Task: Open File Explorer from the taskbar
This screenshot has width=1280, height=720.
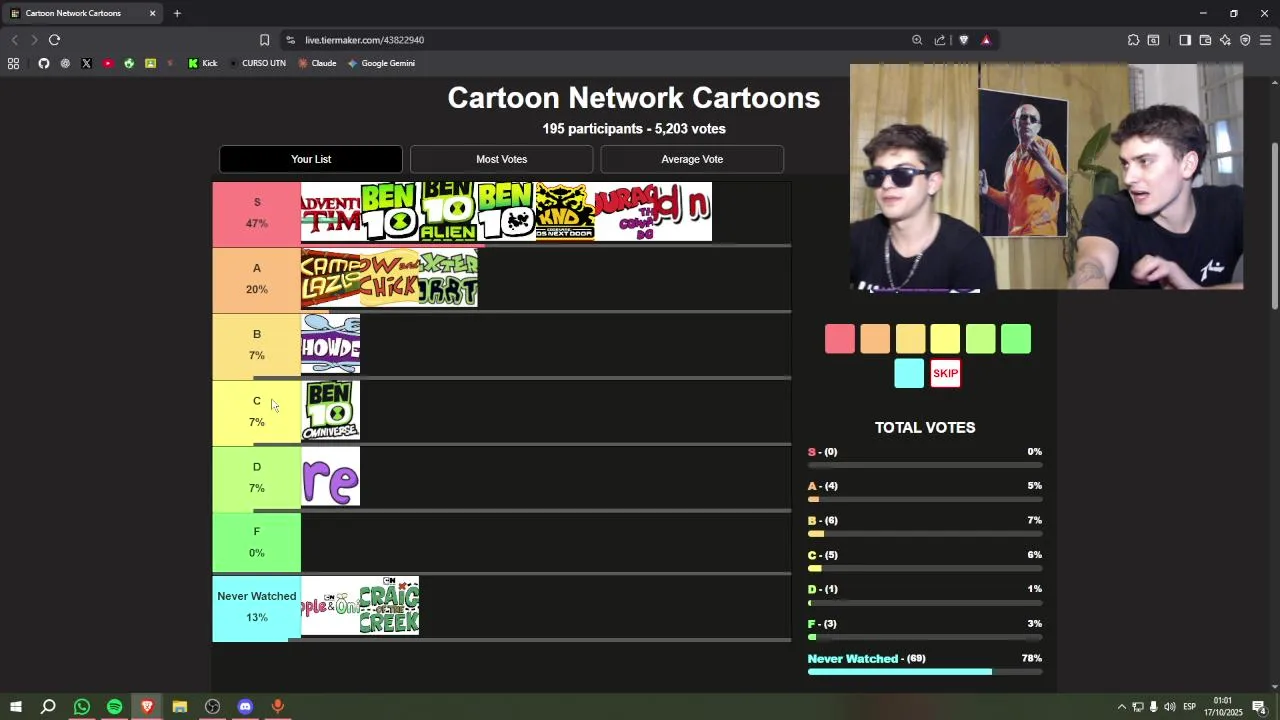Action: [180, 707]
